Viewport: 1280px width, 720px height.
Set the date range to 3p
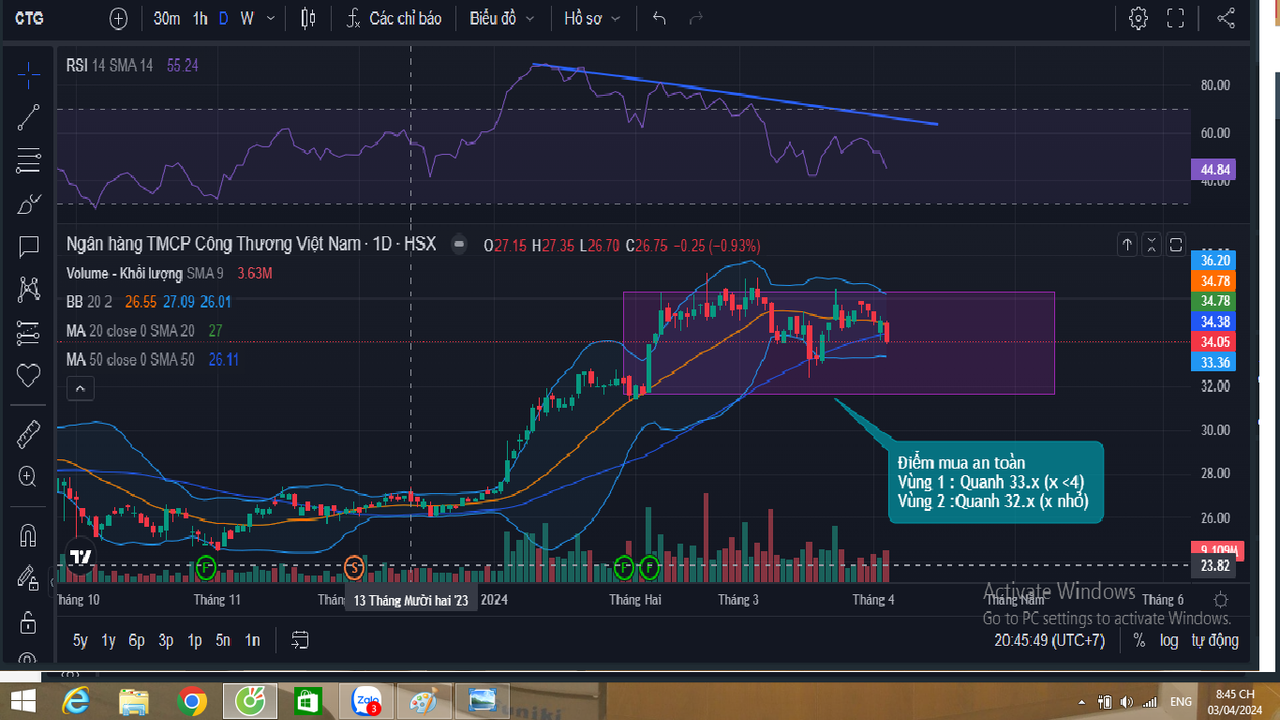(x=166, y=640)
